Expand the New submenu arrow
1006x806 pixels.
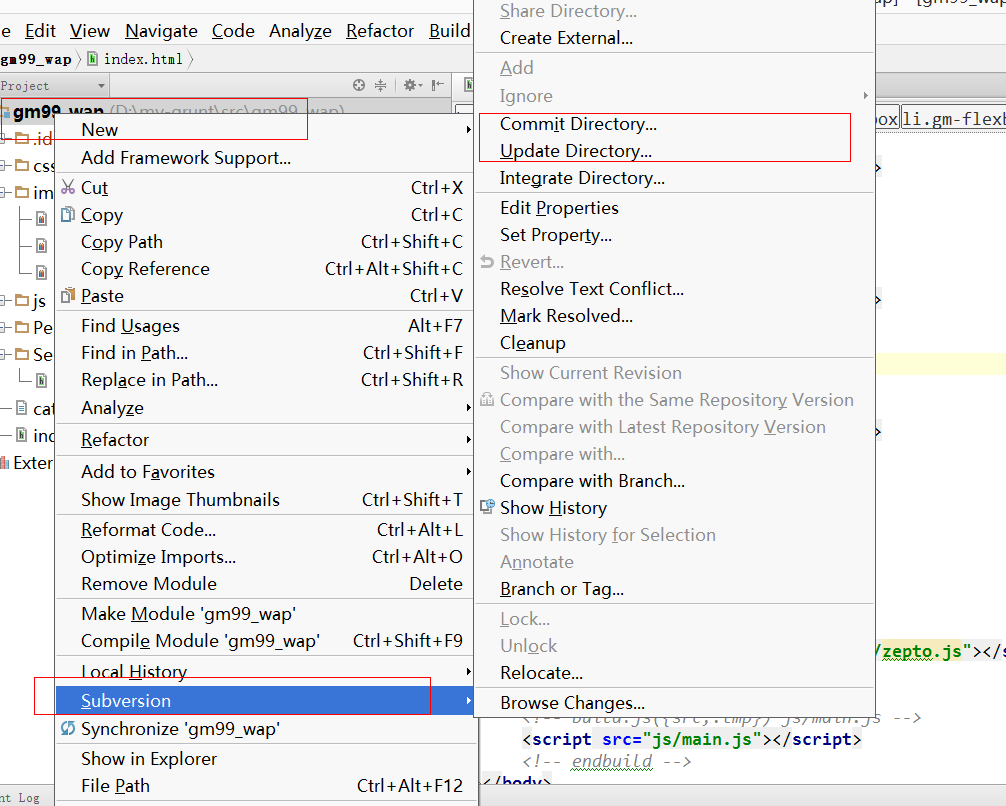(468, 130)
